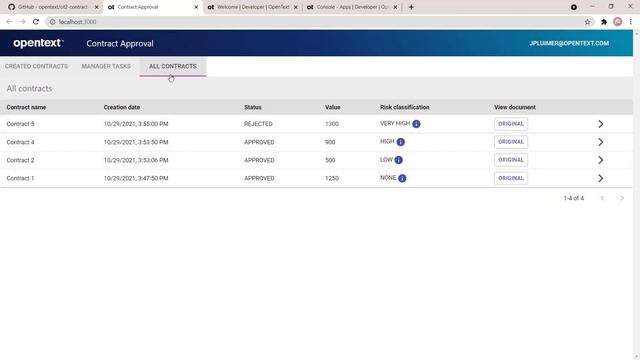Select the Contract 1 name cell
The width and height of the screenshot is (640, 360).
coord(20,178)
